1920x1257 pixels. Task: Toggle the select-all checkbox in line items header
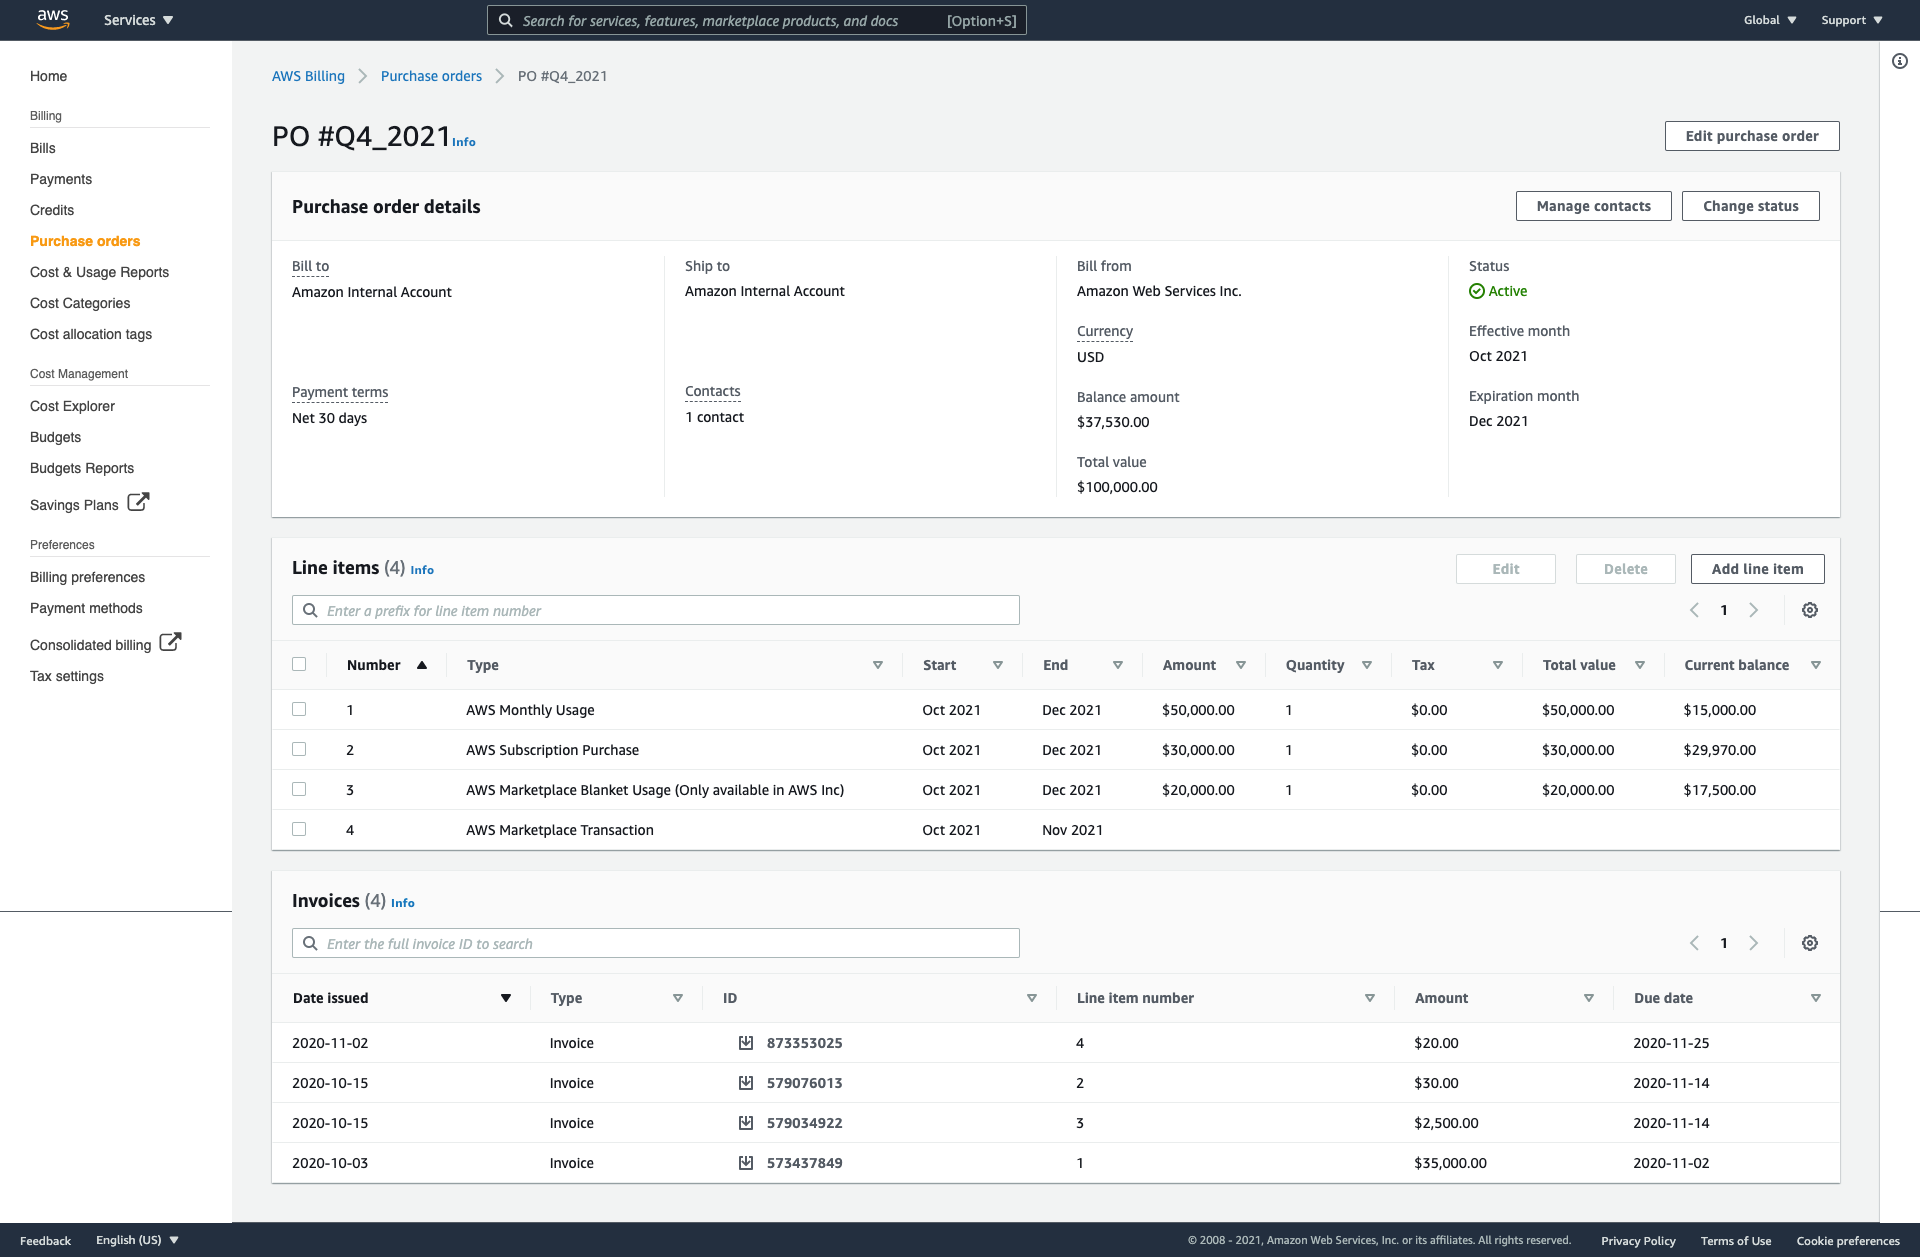click(x=299, y=664)
